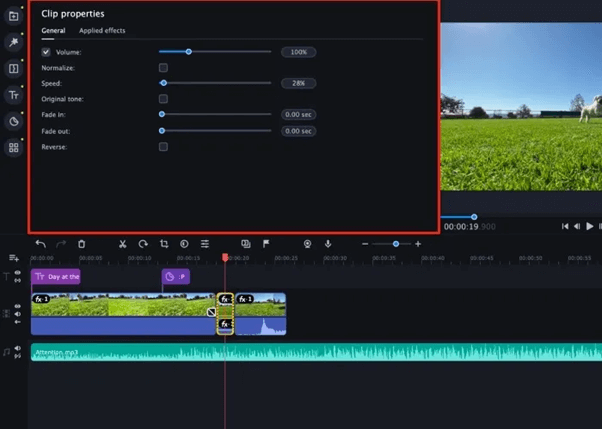This screenshot has width=602, height=429.
Task: Open the Titles text panel
Action: tap(13, 95)
